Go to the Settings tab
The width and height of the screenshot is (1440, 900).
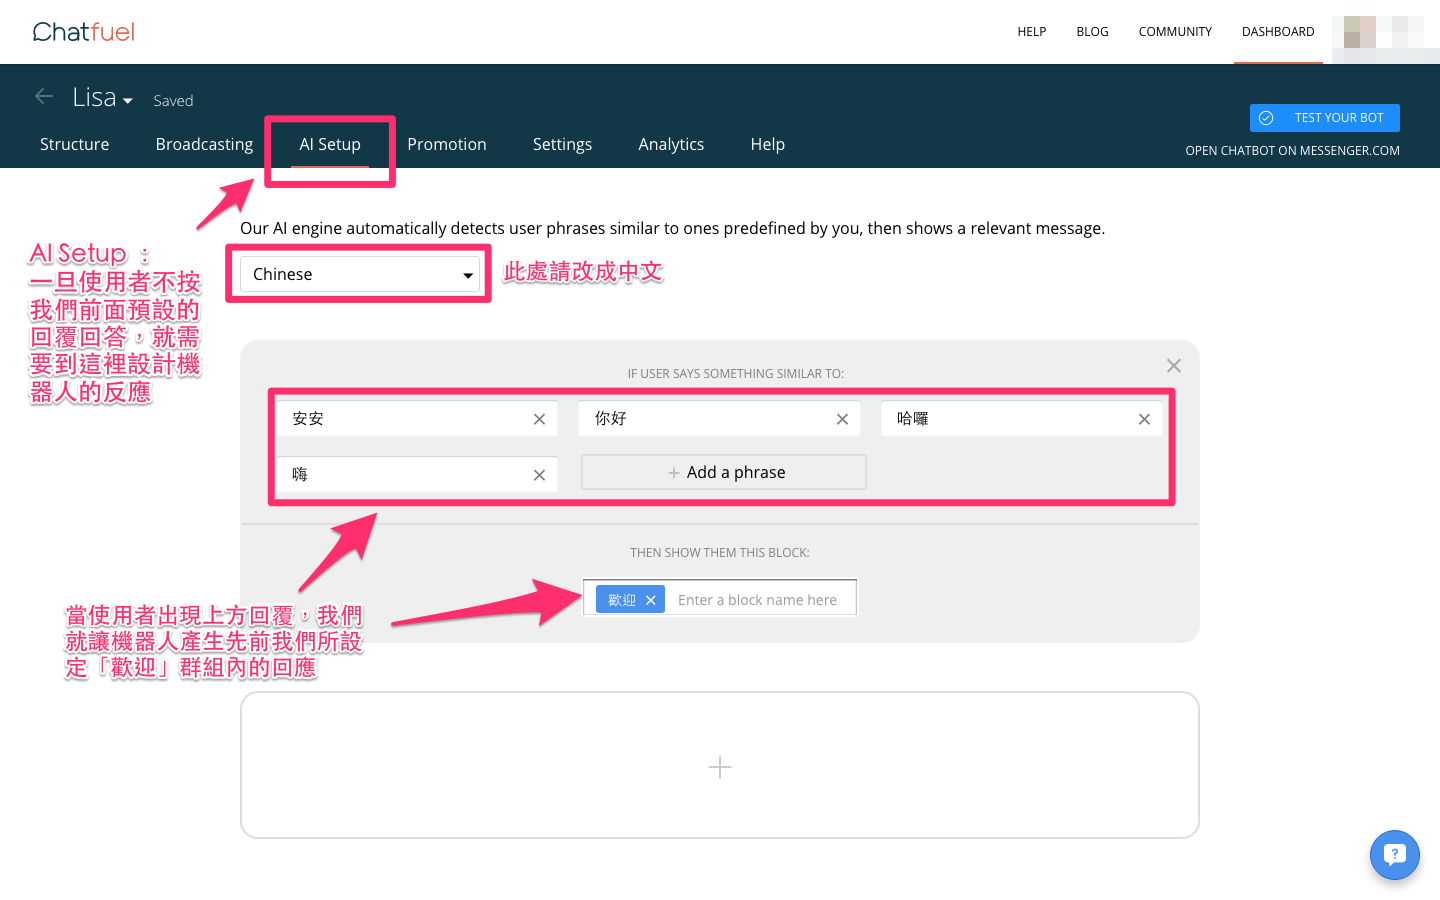pyautogui.click(x=563, y=144)
